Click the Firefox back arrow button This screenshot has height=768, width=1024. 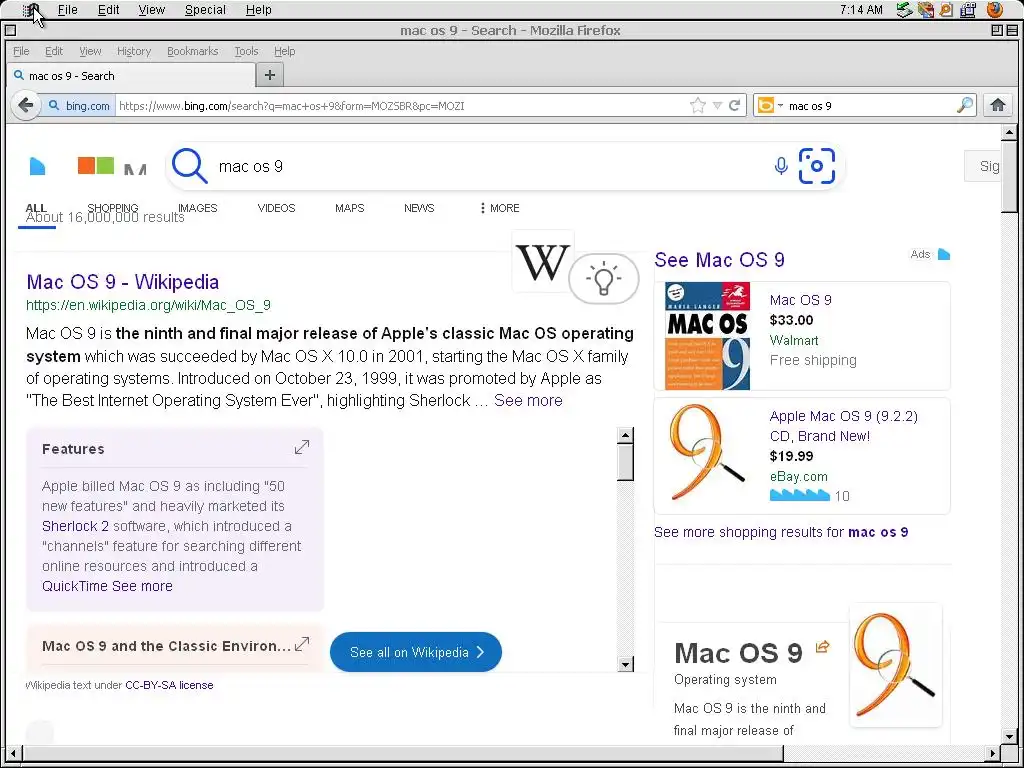pyautogui.click(x=25, y=105)
